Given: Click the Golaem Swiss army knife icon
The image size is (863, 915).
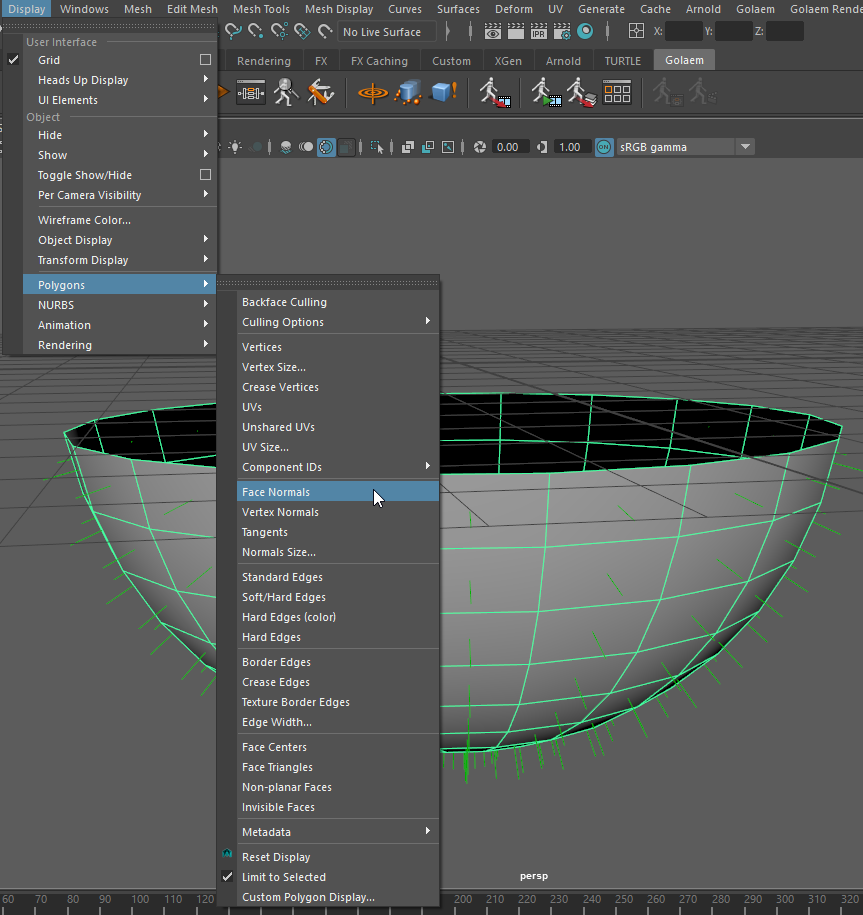Looking at the screenshot, I should tap(320, 93).
